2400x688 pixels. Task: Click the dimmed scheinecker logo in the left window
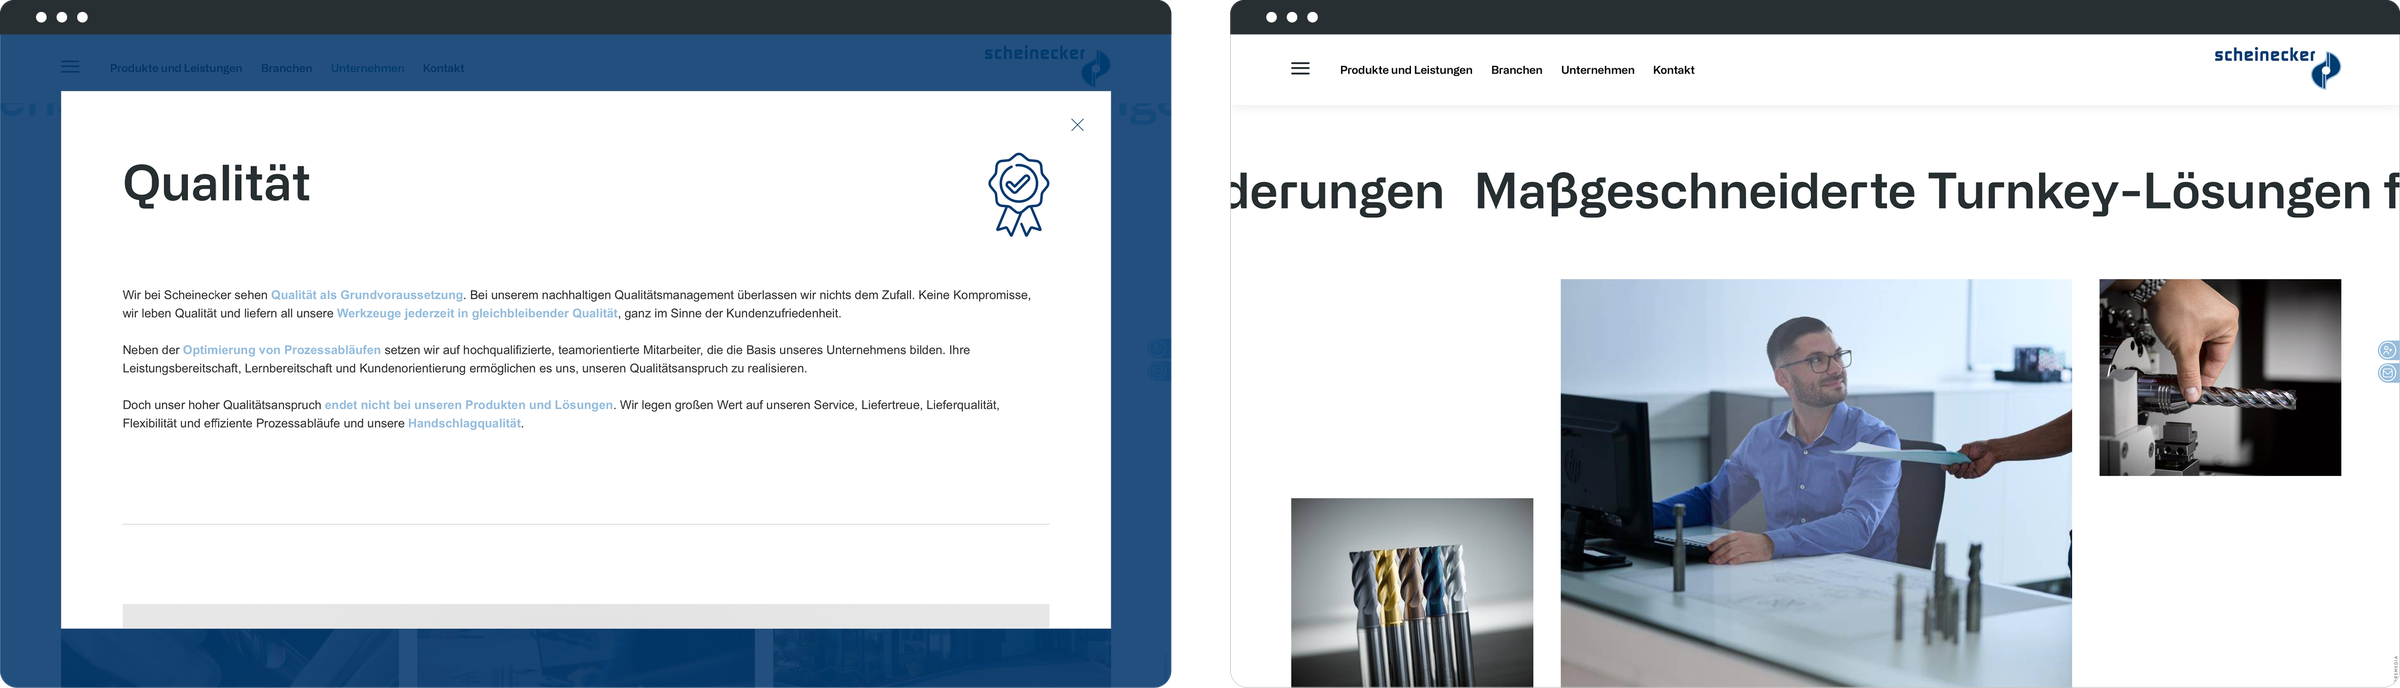point(1047,65)
